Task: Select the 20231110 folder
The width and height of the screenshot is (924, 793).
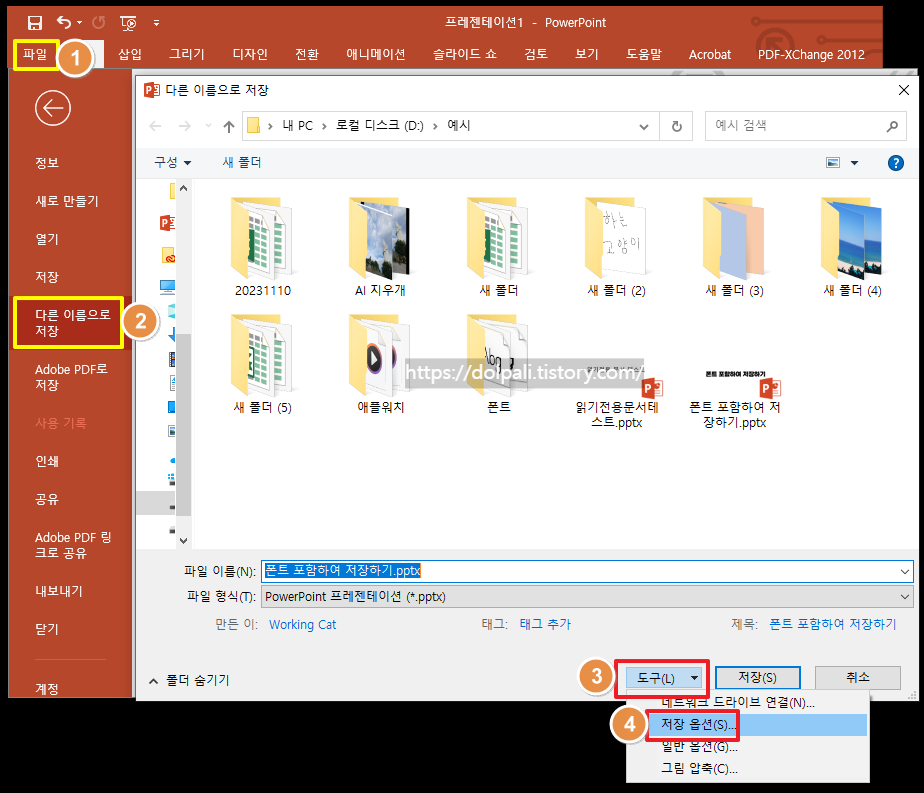Action: 263,247
